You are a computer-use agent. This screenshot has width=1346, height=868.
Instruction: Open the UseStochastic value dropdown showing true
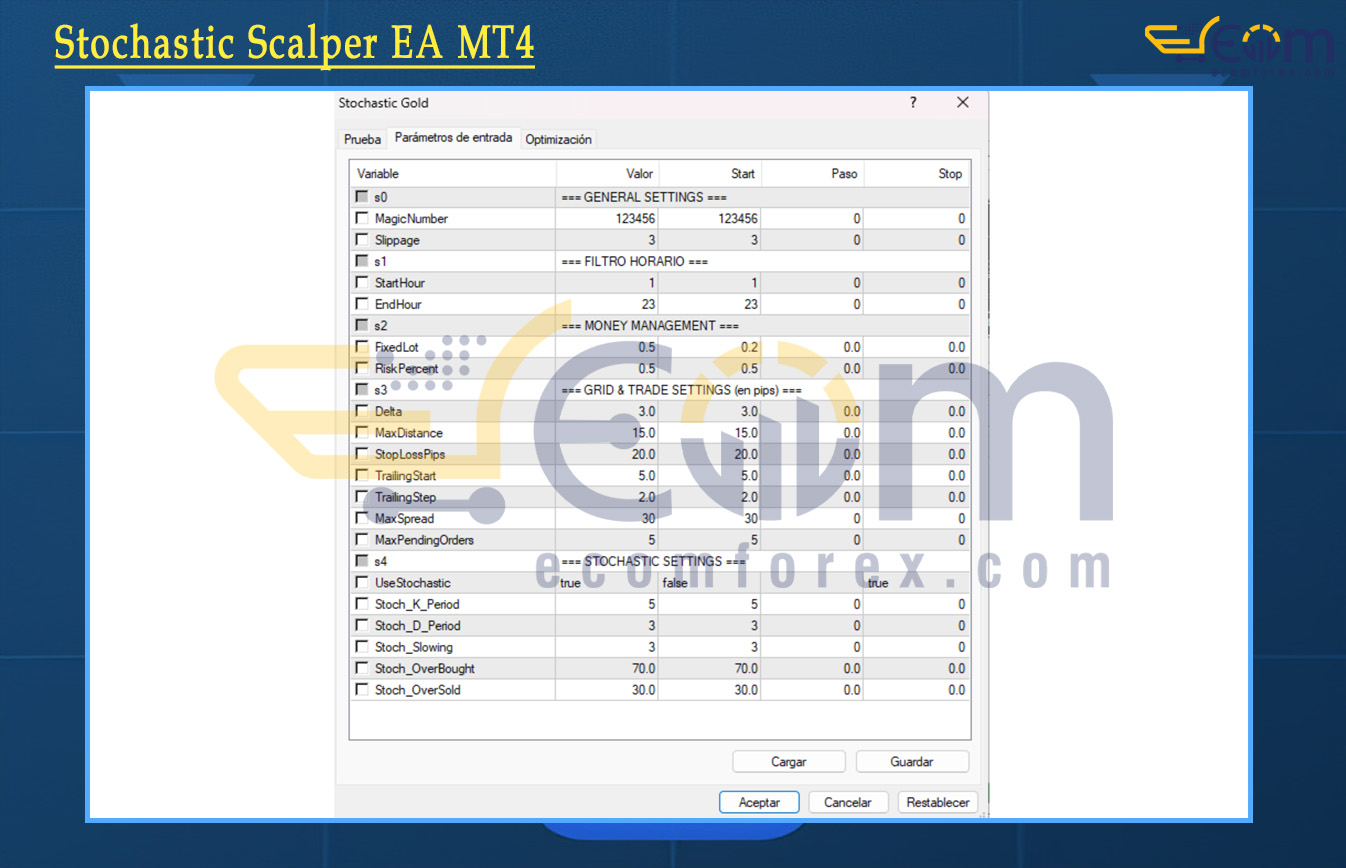(x=607, y=583)
